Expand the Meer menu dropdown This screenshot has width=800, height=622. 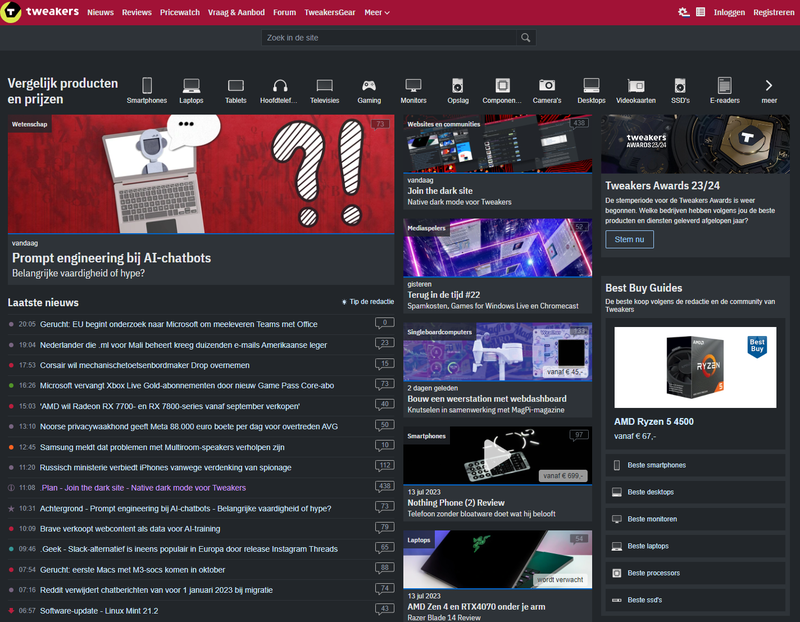pyautogui.click(x=377, y=12)
